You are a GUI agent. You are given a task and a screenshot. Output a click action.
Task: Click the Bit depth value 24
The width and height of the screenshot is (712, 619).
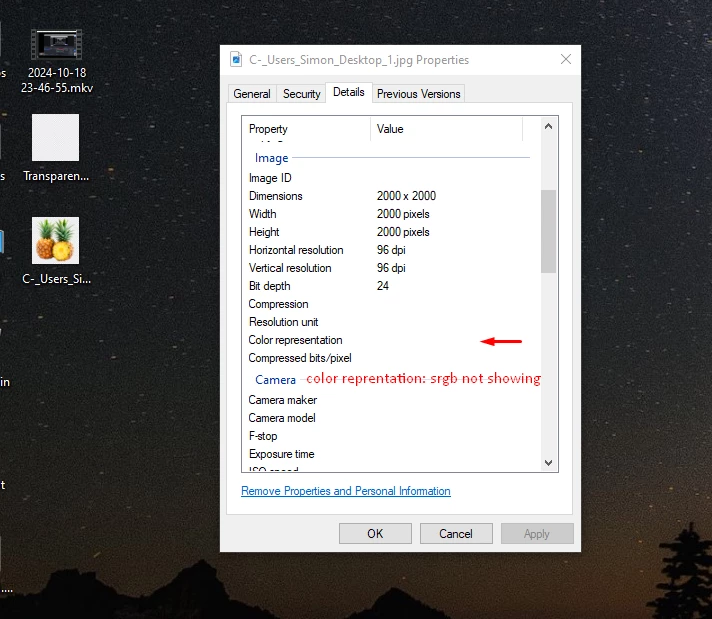[383, 286]
